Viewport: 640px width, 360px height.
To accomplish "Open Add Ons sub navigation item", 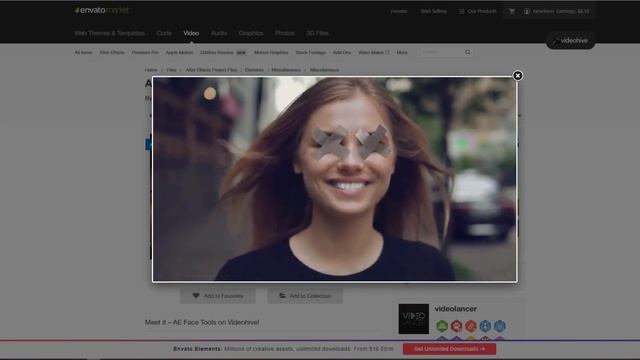I will [x=342, y=53].
